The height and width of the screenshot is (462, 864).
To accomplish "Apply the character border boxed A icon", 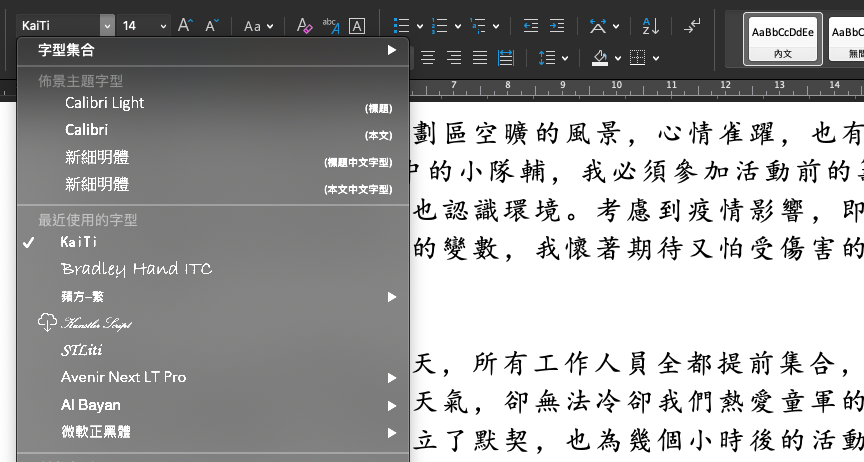I will point(357,26).
